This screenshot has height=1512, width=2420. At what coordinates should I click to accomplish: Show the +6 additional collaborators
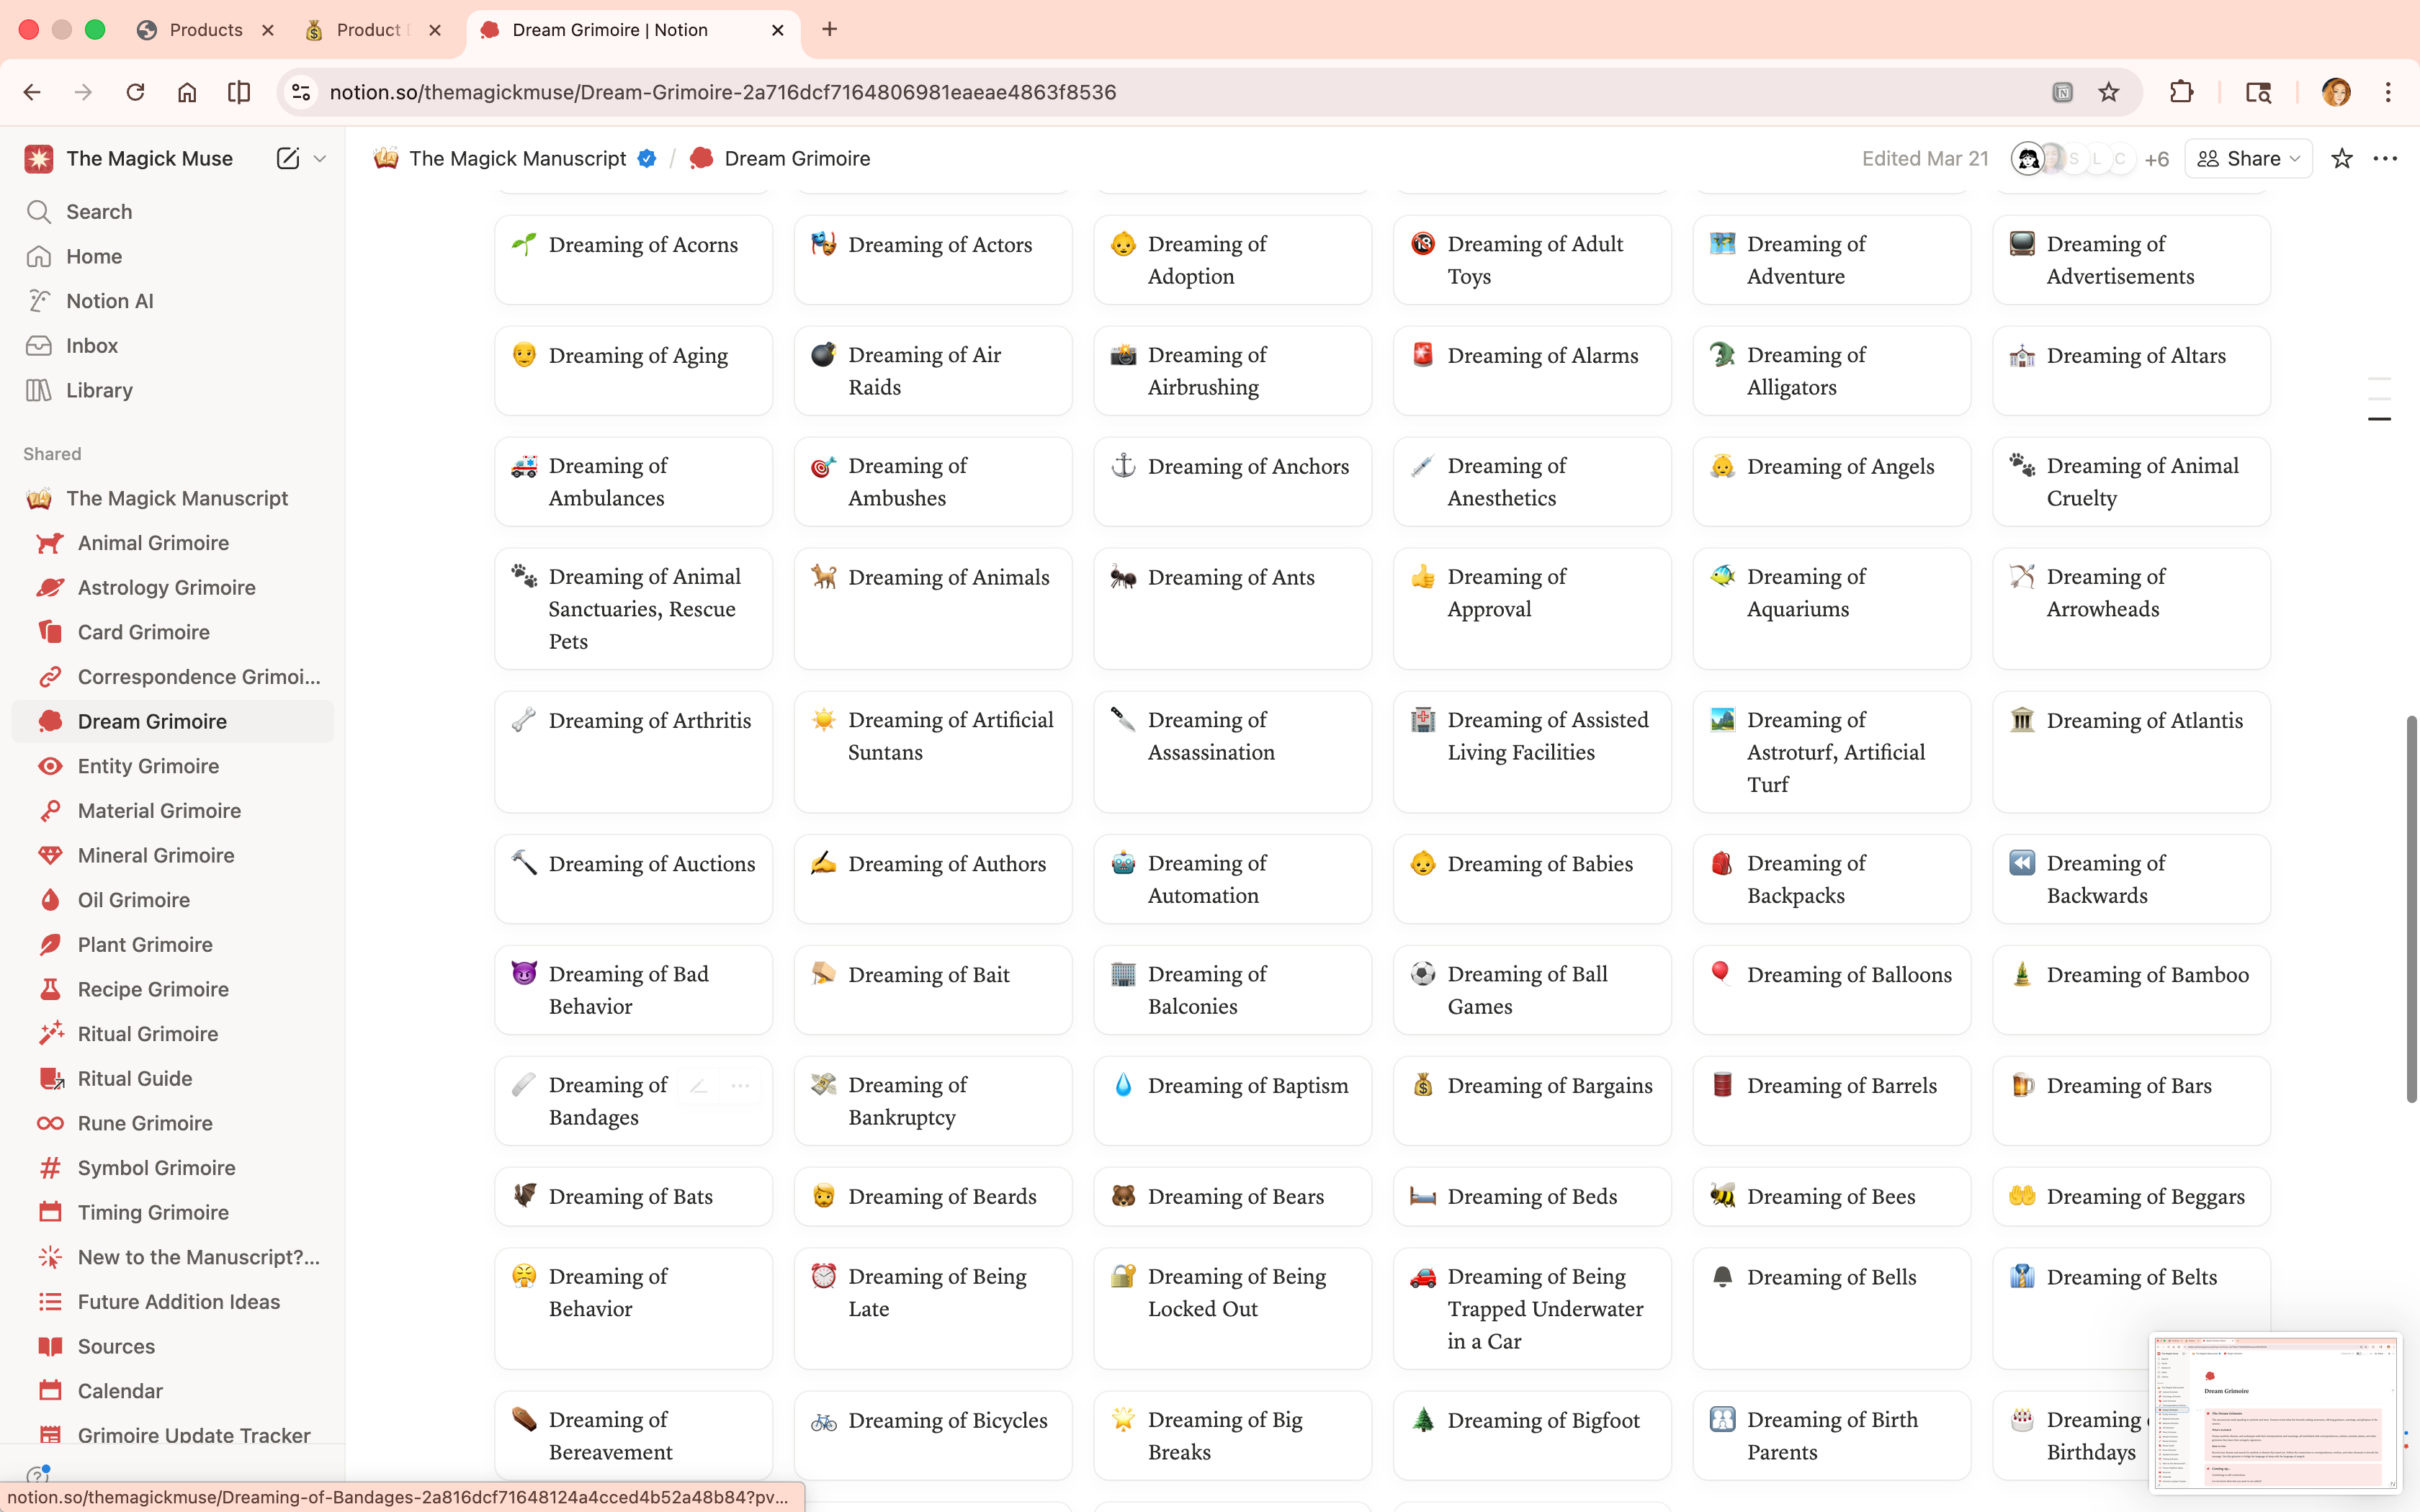pos(2156,159)
